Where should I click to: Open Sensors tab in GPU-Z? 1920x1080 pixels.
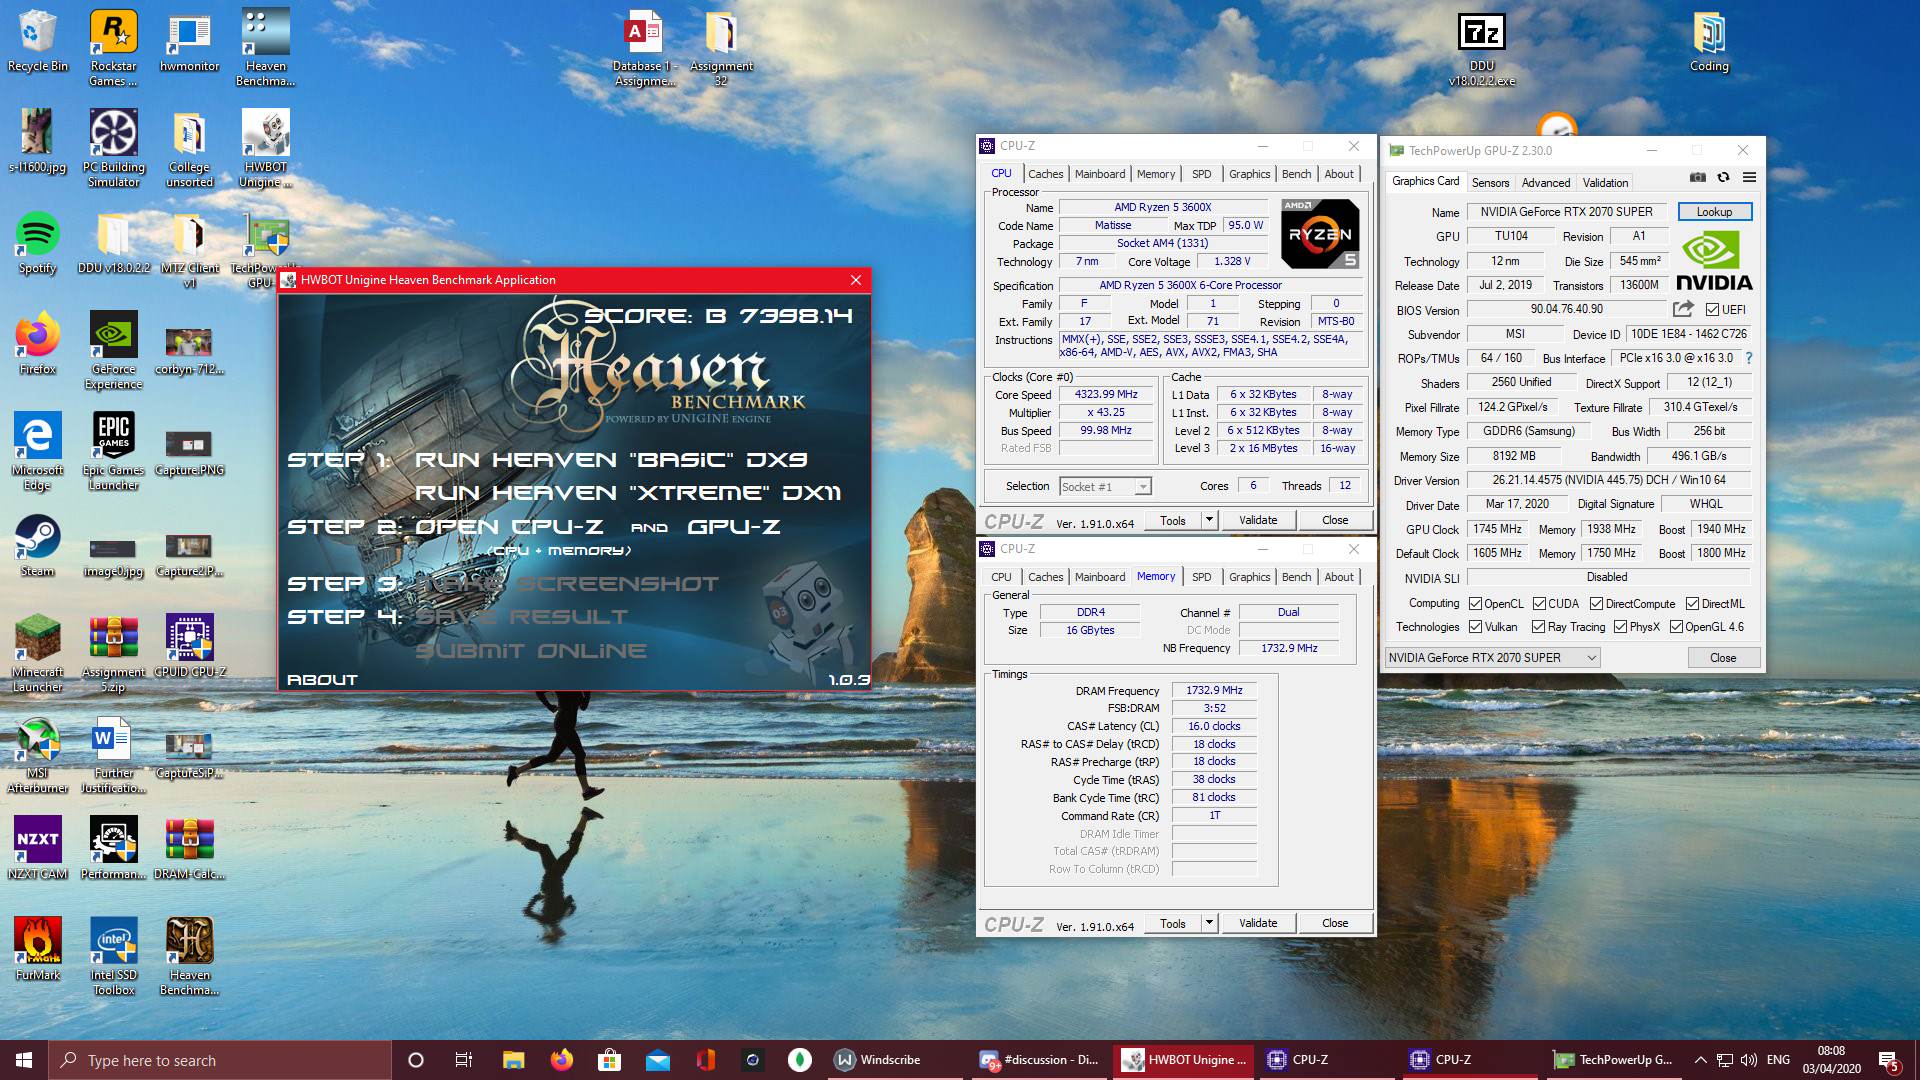1490,183
